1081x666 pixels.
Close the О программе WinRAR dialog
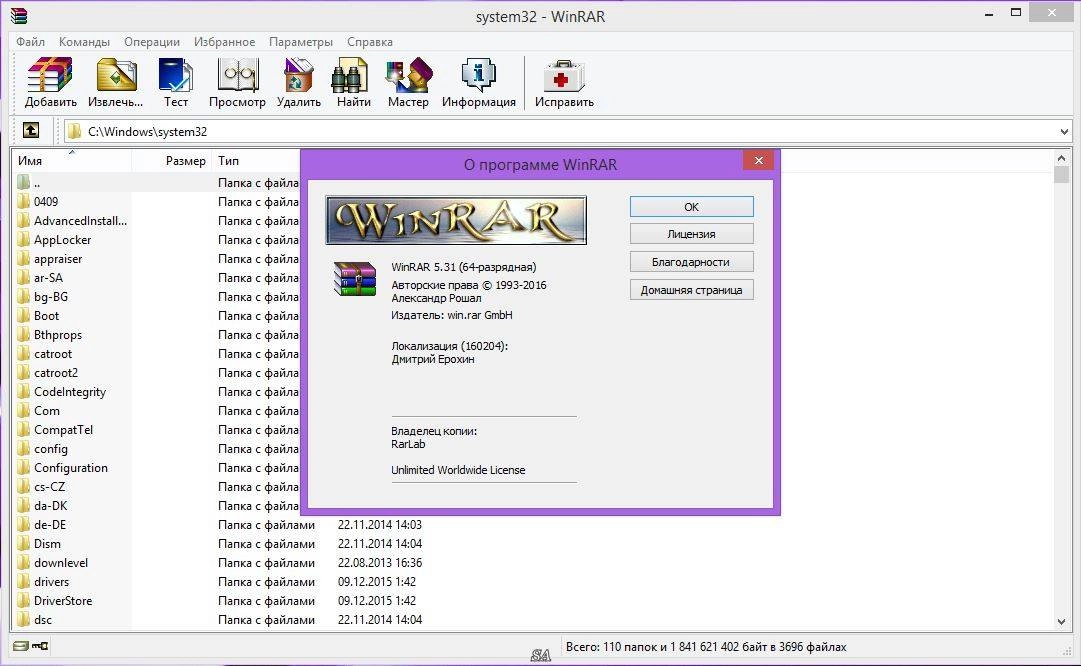point(758,161)
